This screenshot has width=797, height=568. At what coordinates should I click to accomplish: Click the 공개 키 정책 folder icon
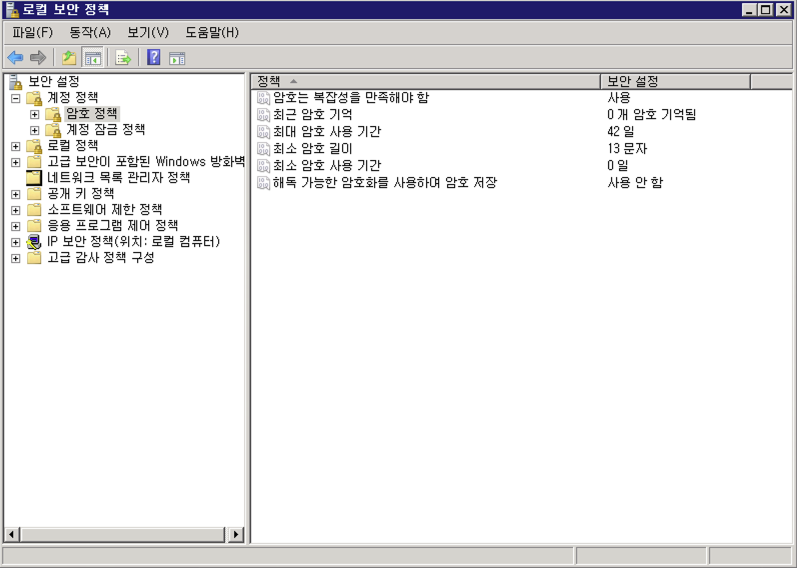(x=34, y=194)
